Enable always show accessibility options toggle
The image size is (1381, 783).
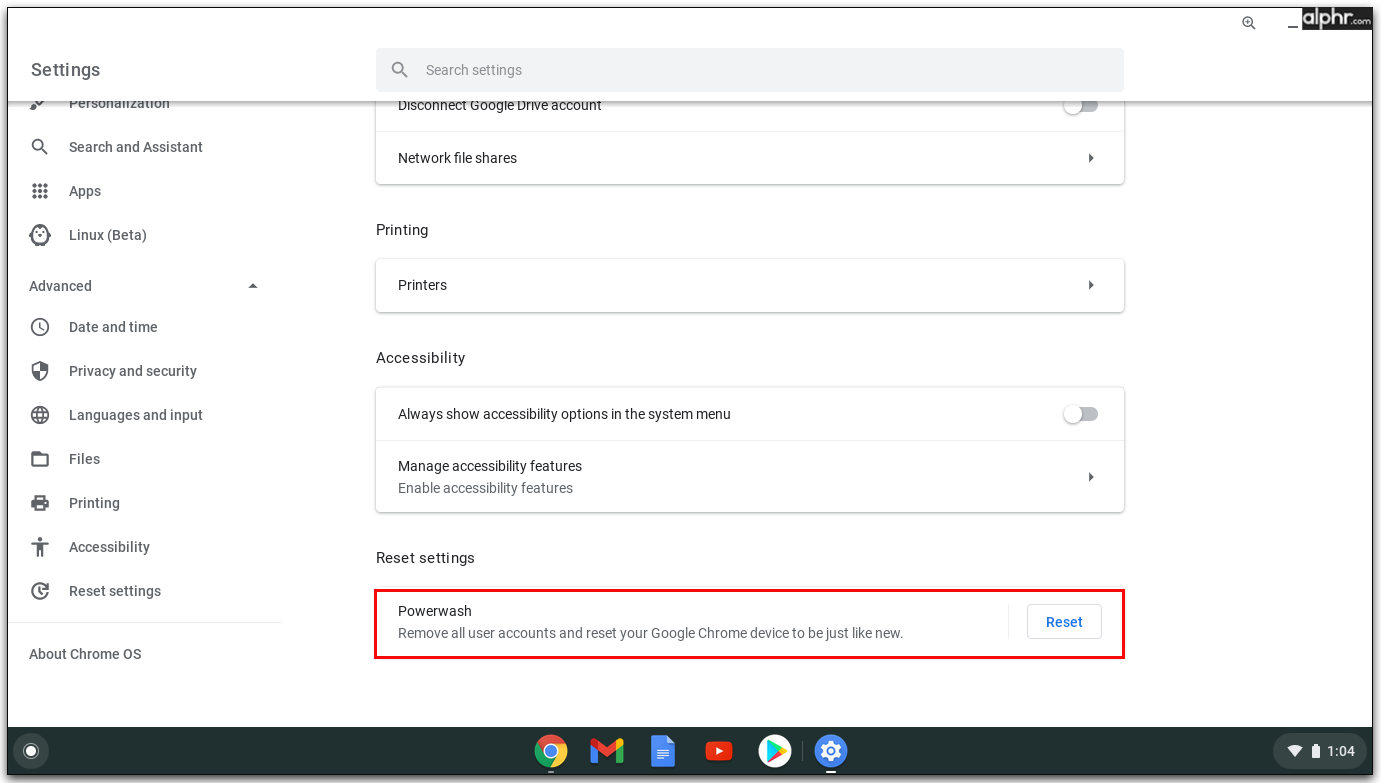click(x=1080, y=414)
